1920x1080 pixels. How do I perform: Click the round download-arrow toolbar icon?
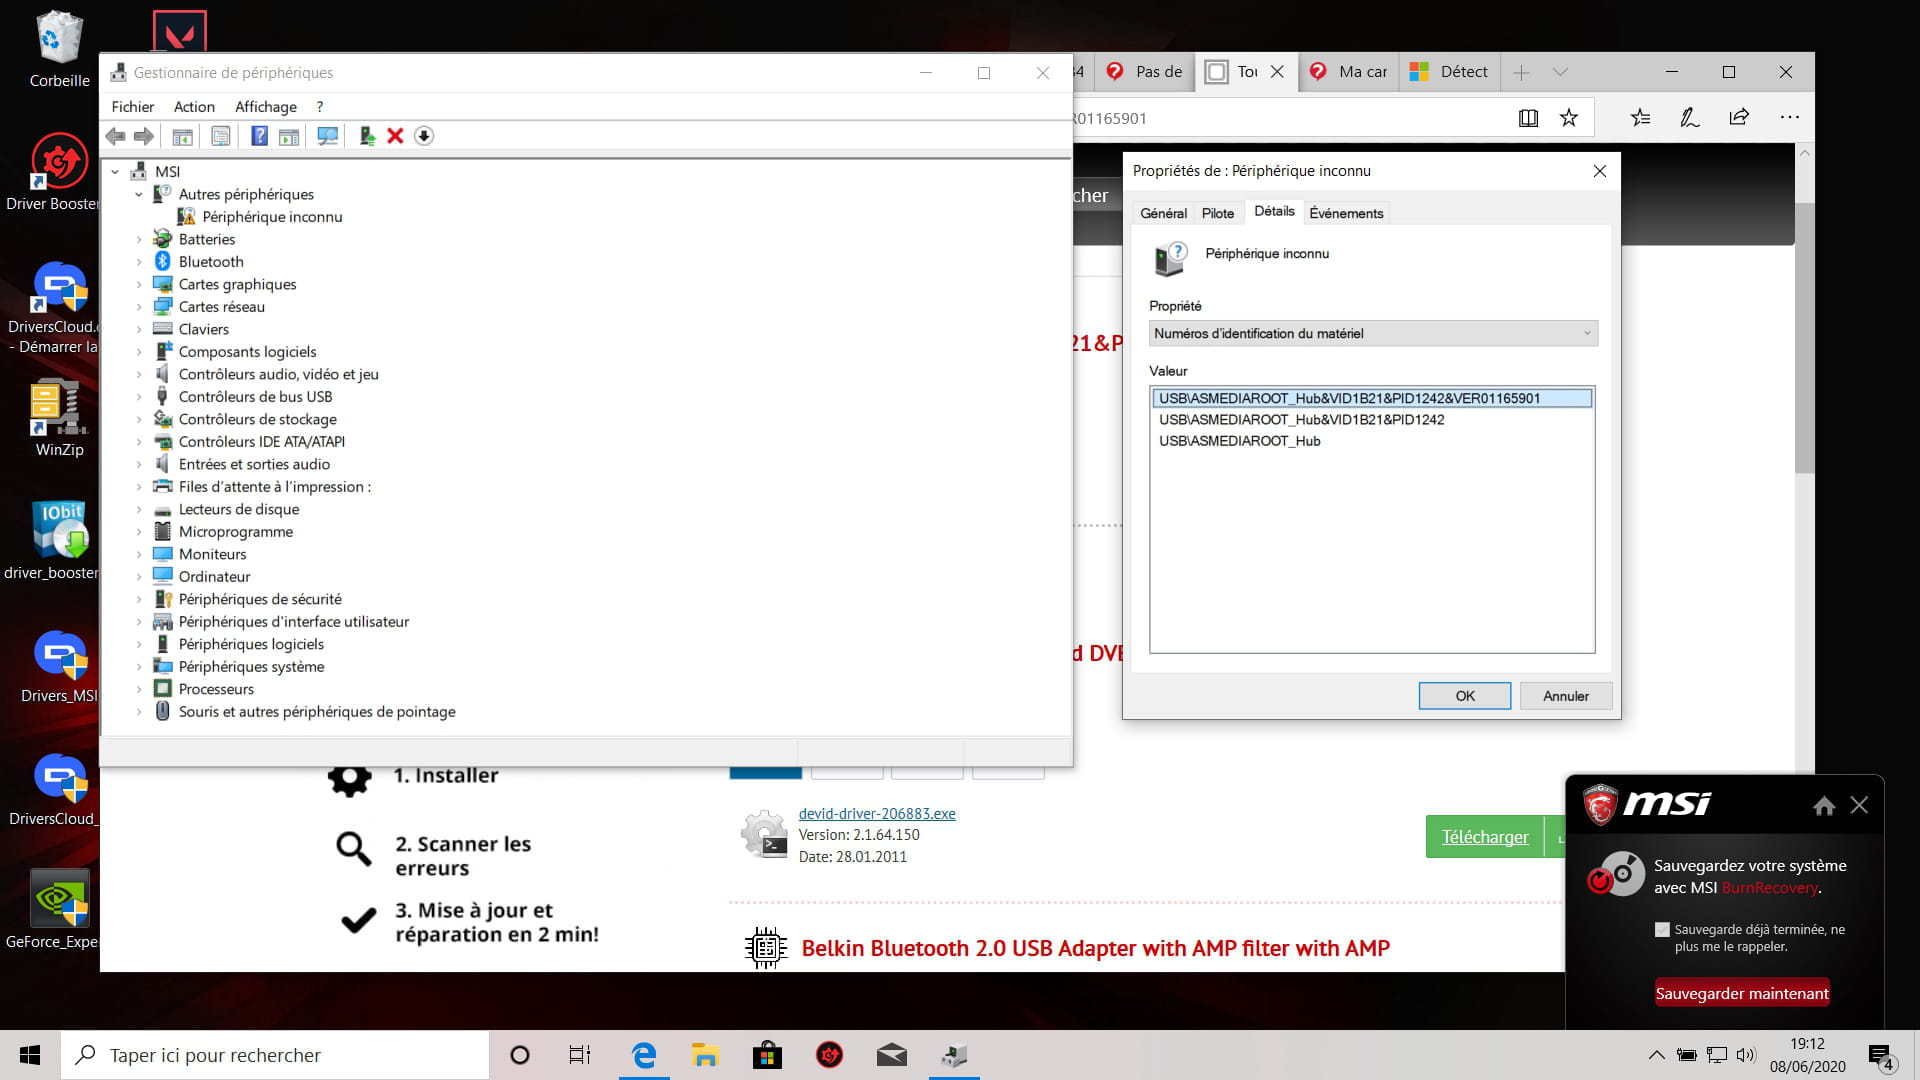(424, 136)
